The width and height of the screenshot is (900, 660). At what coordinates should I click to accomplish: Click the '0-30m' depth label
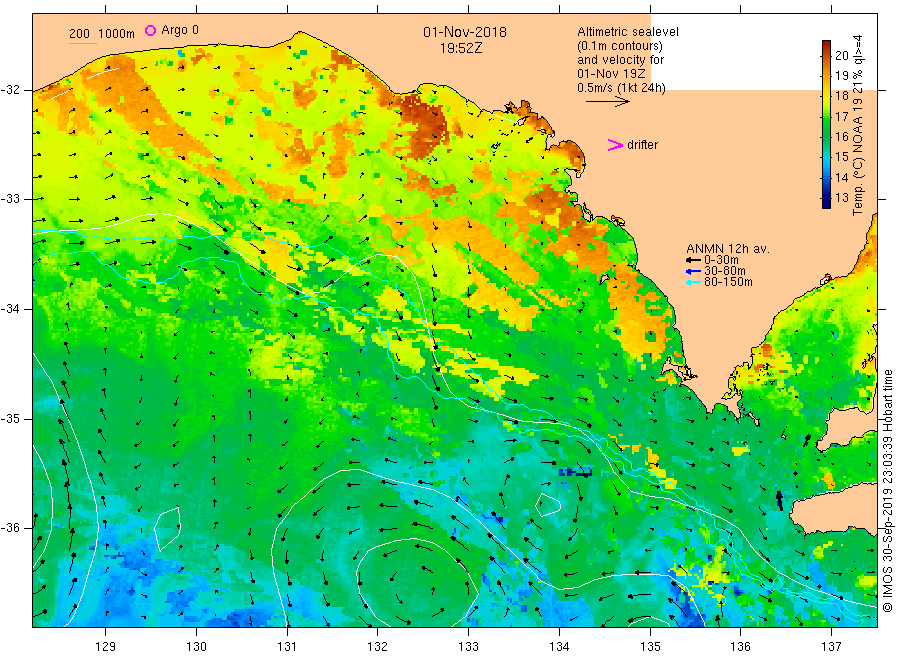721,260
